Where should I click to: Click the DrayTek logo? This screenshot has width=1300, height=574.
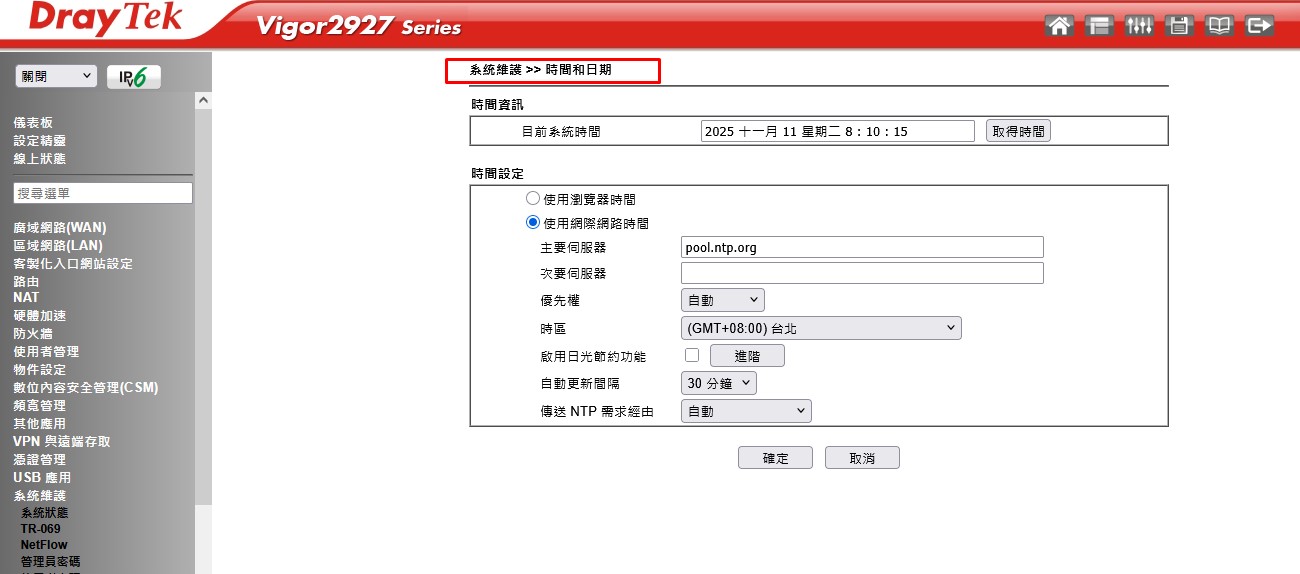tap(106, 18)
